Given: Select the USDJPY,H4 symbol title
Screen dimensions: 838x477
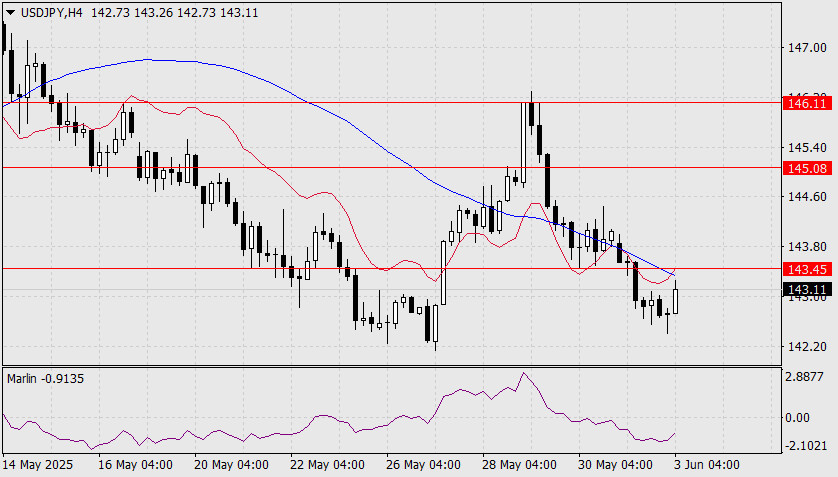Looking at the screenshot, I should (x=52, y=13).
